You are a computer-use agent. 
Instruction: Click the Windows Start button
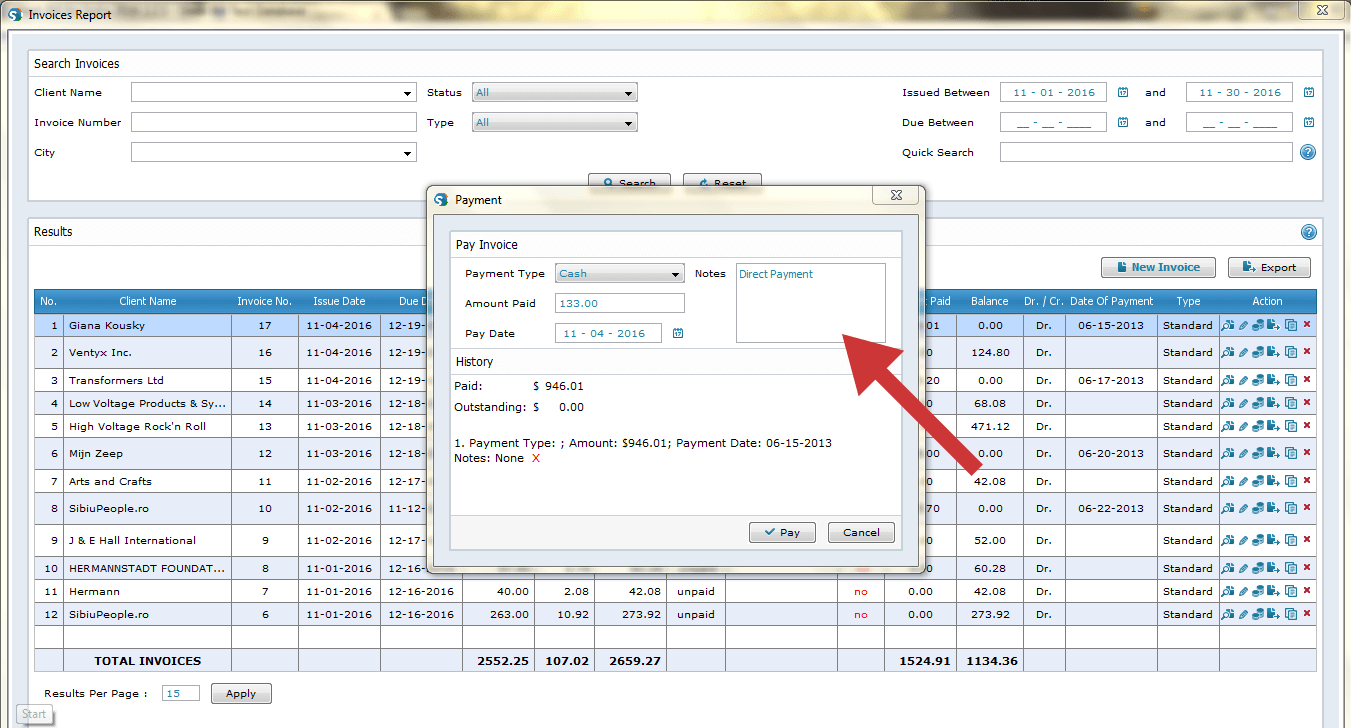click(x=34, y=714)
